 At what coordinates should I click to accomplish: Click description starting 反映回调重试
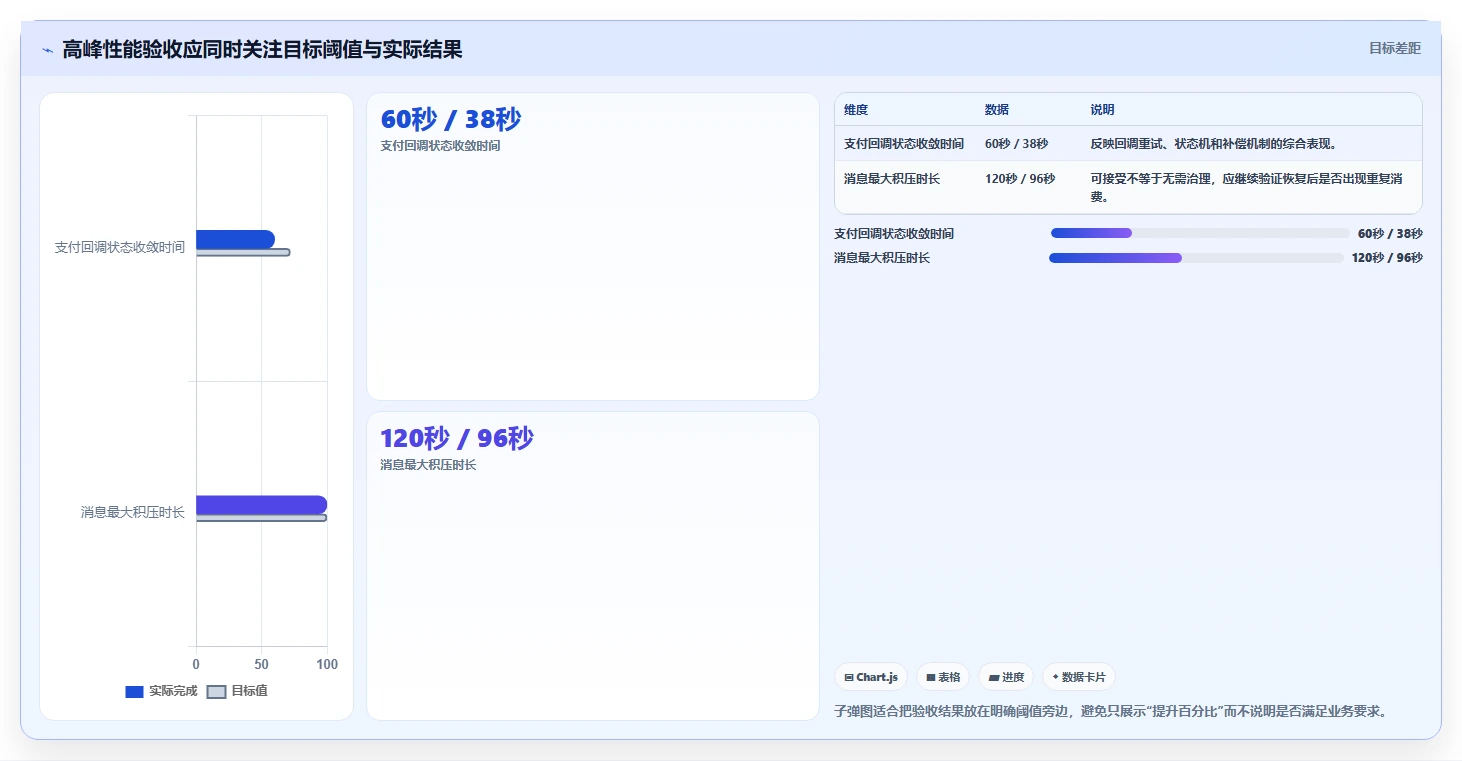[1214, 144]
